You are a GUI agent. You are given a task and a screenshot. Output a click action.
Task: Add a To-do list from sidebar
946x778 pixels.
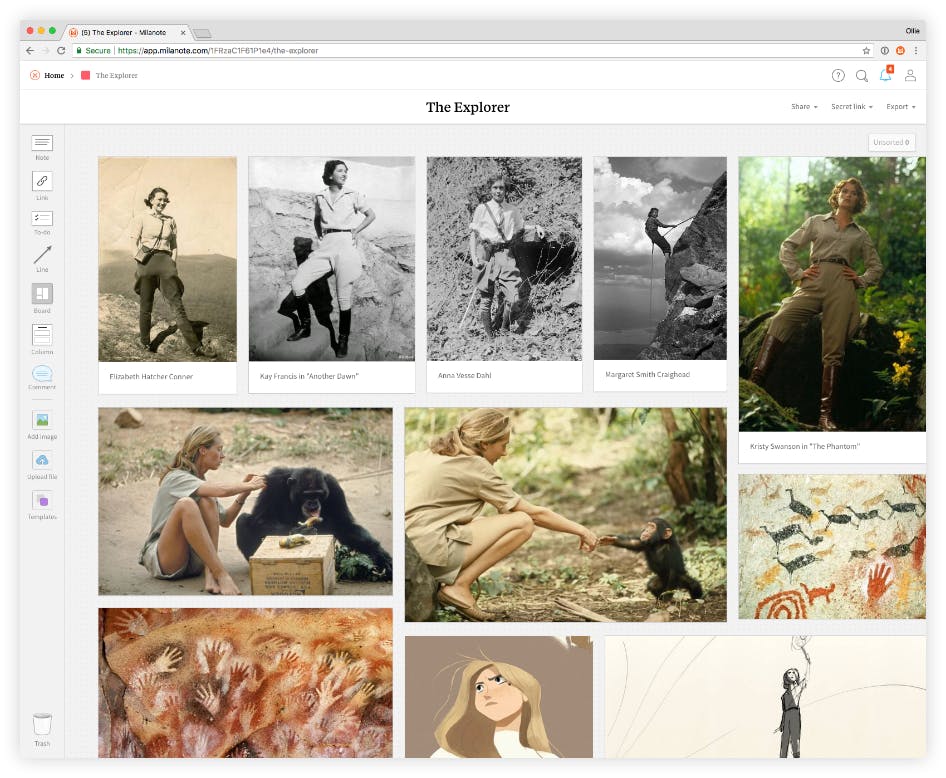coord(42,218)
